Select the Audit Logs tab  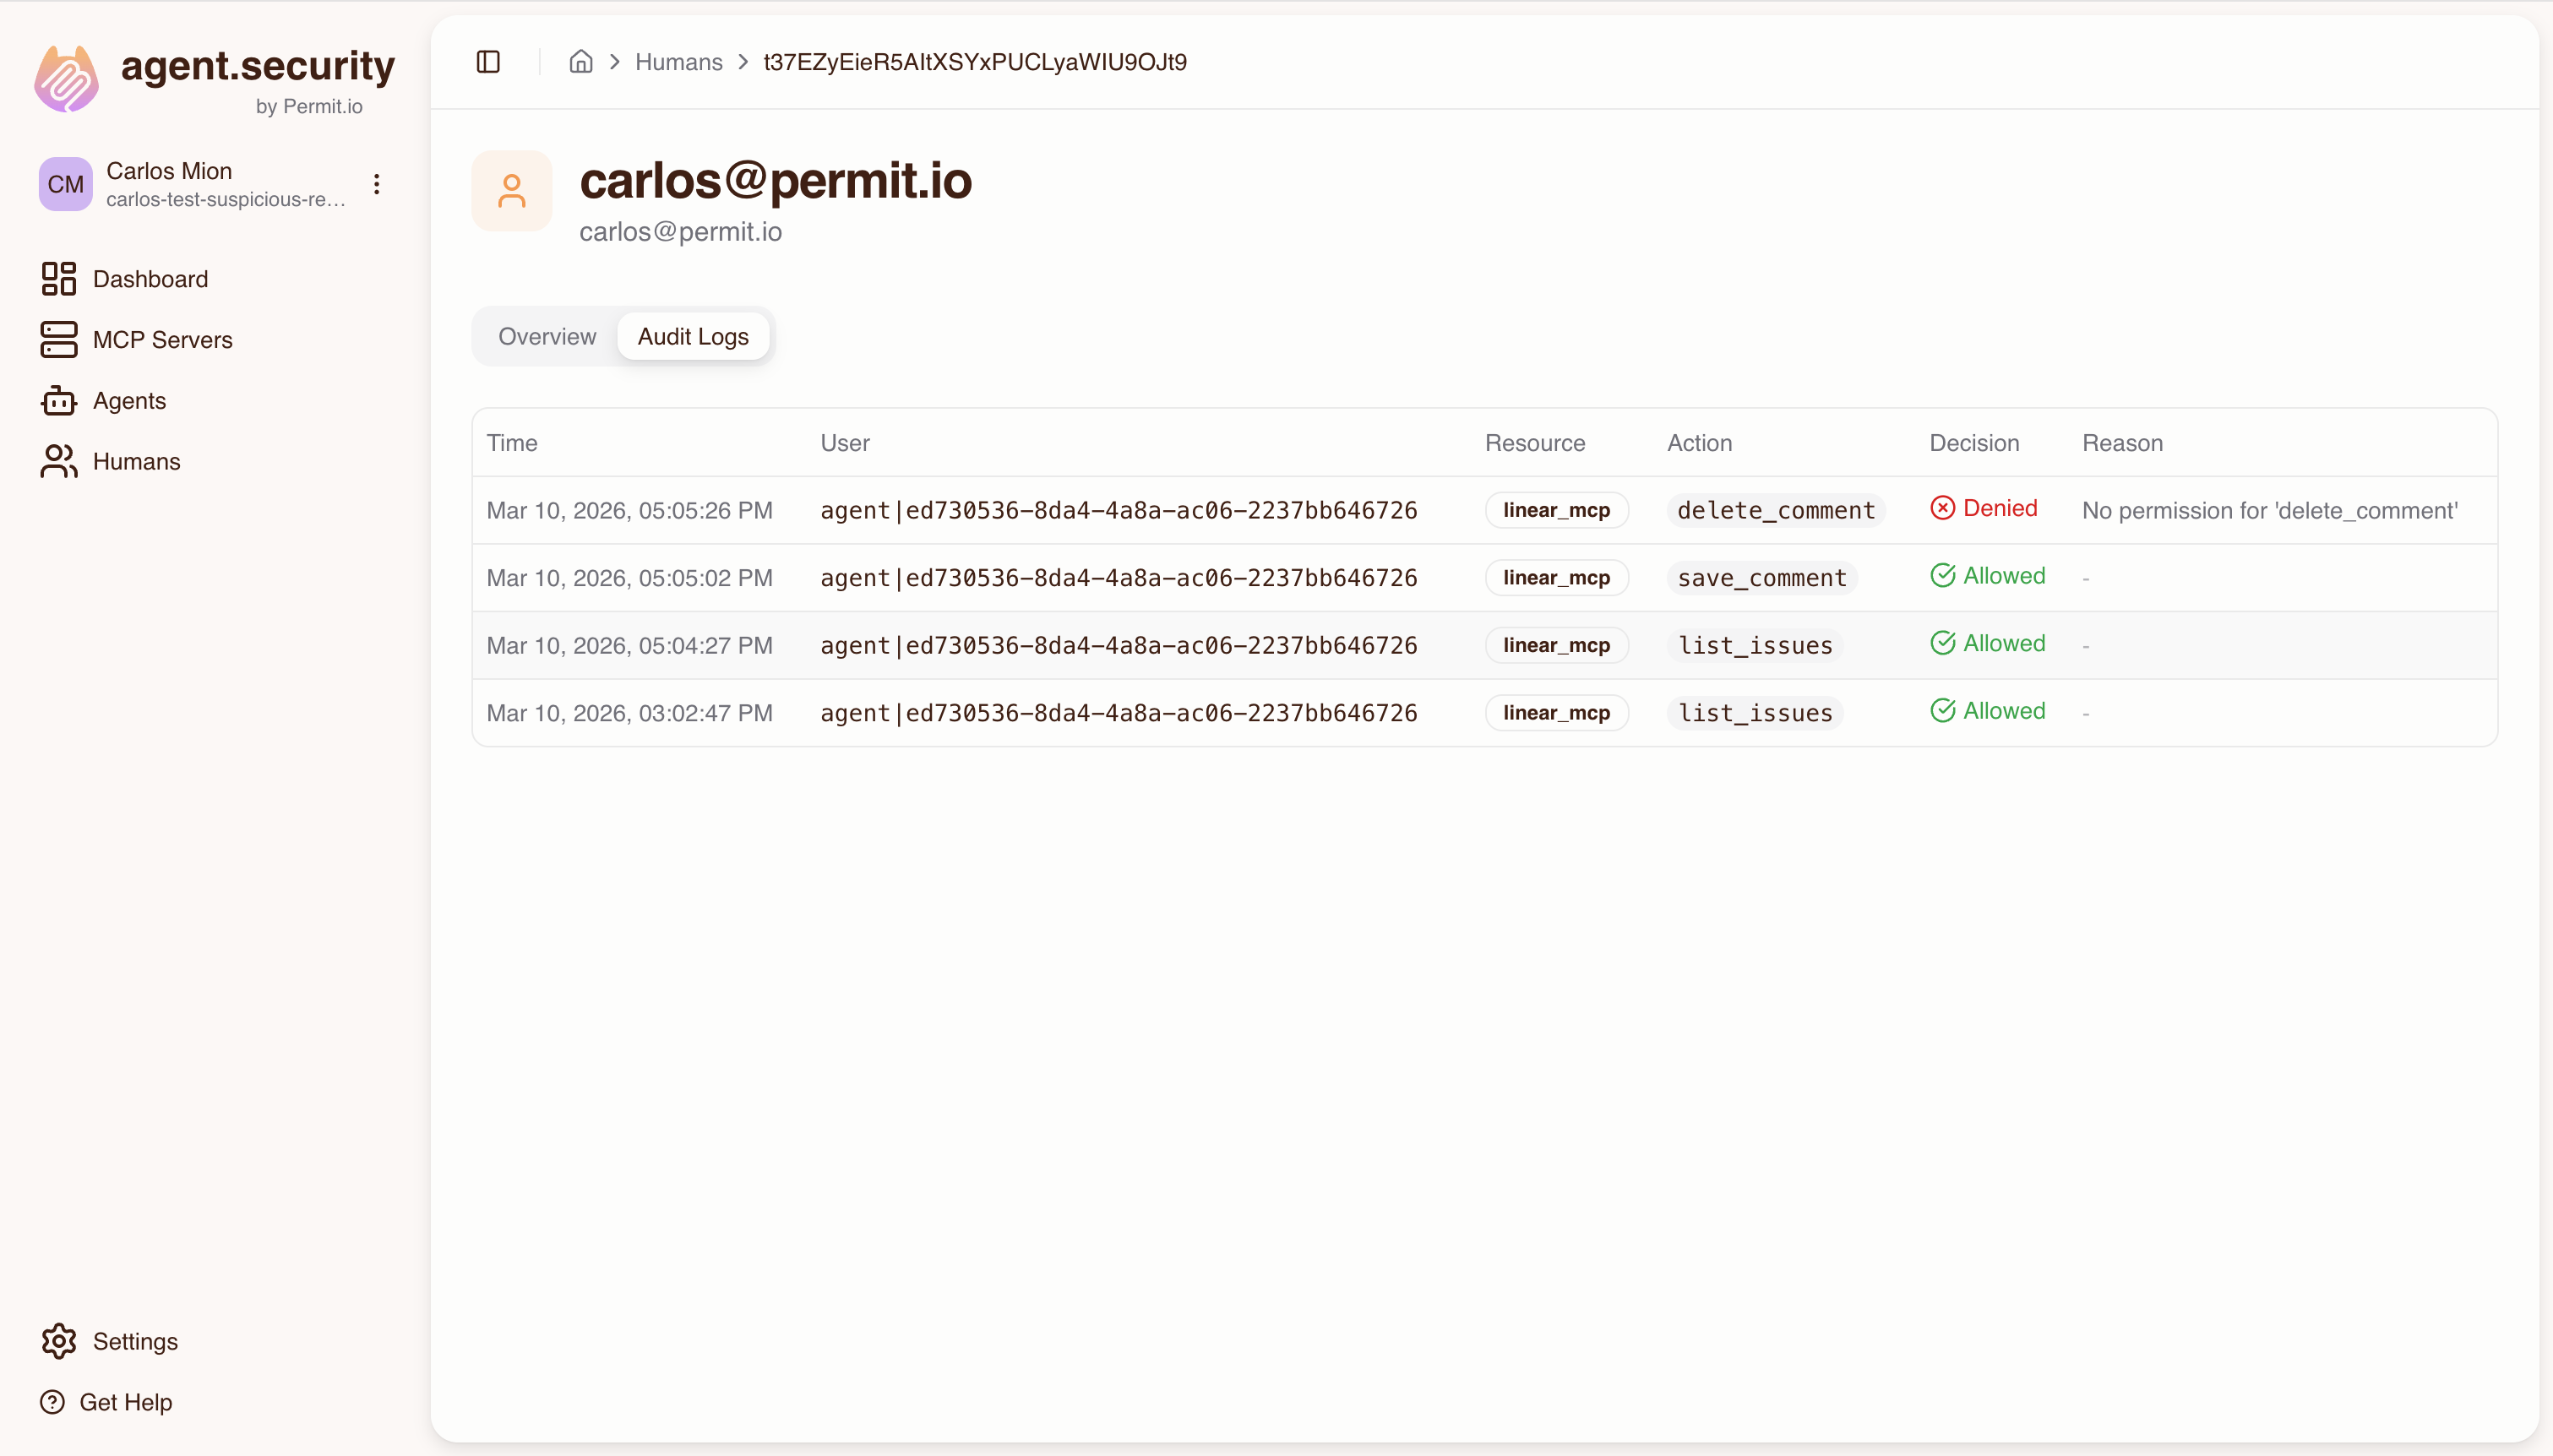(x=693, y=336)
